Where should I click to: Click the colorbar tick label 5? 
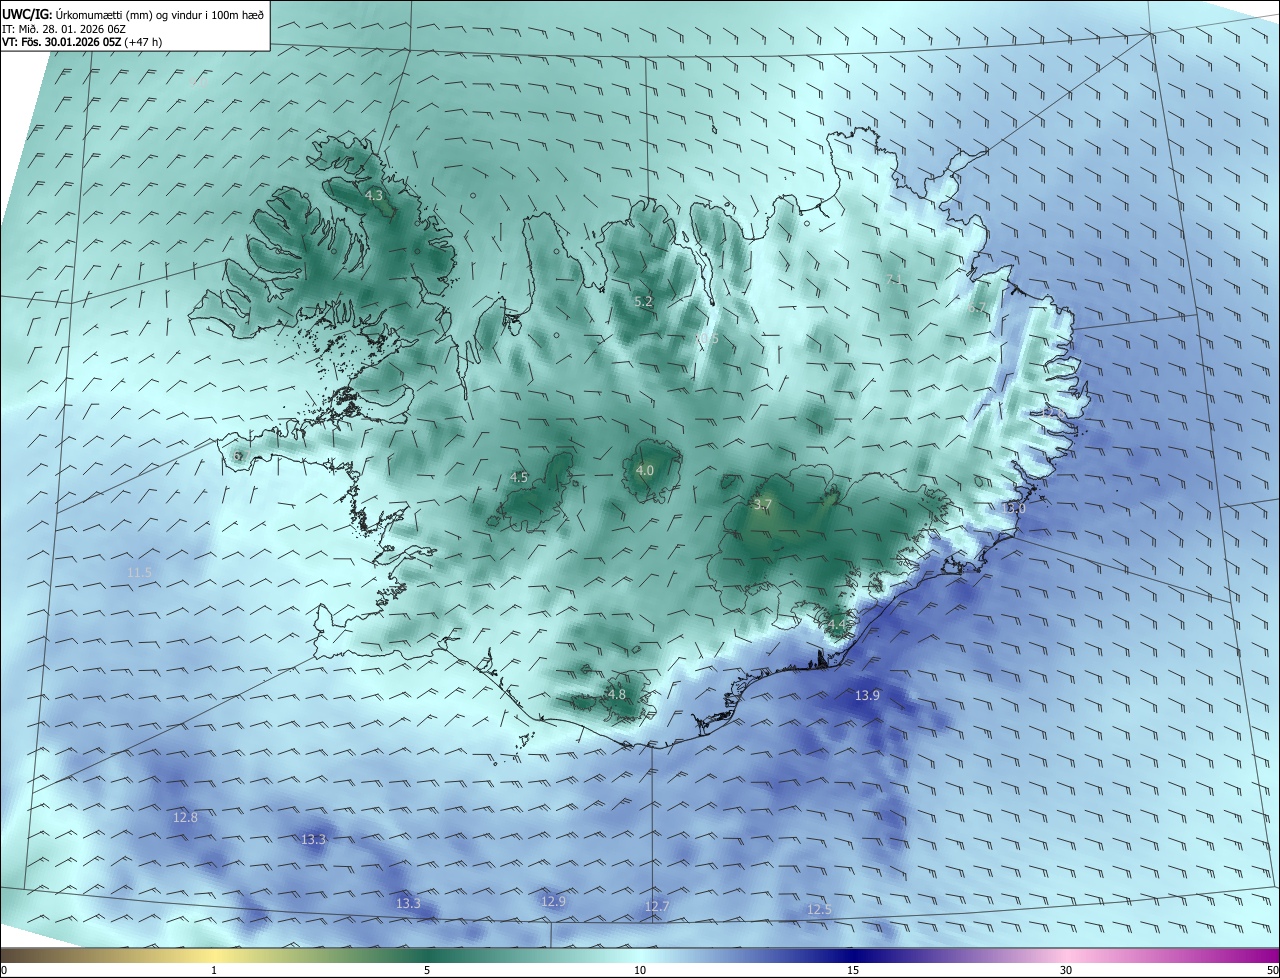(427, 970)
